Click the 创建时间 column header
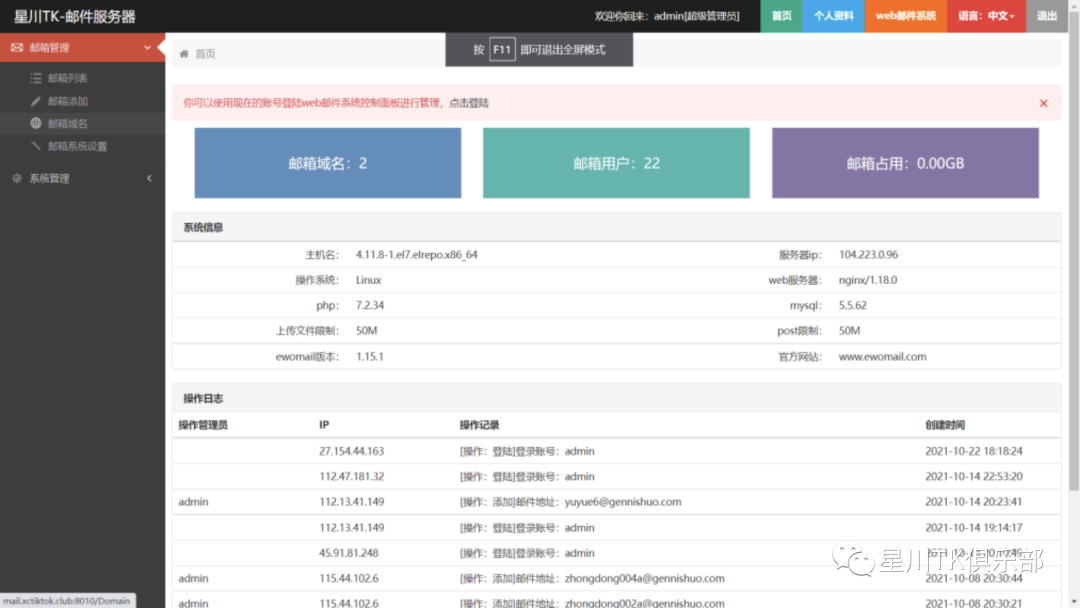This screenshot has width=1080, height=608. pos(945,426)
